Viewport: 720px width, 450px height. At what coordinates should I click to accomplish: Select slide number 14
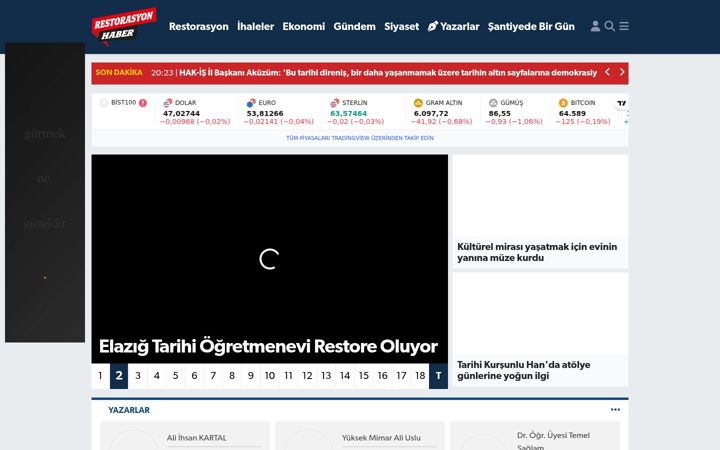coord(345,376)
